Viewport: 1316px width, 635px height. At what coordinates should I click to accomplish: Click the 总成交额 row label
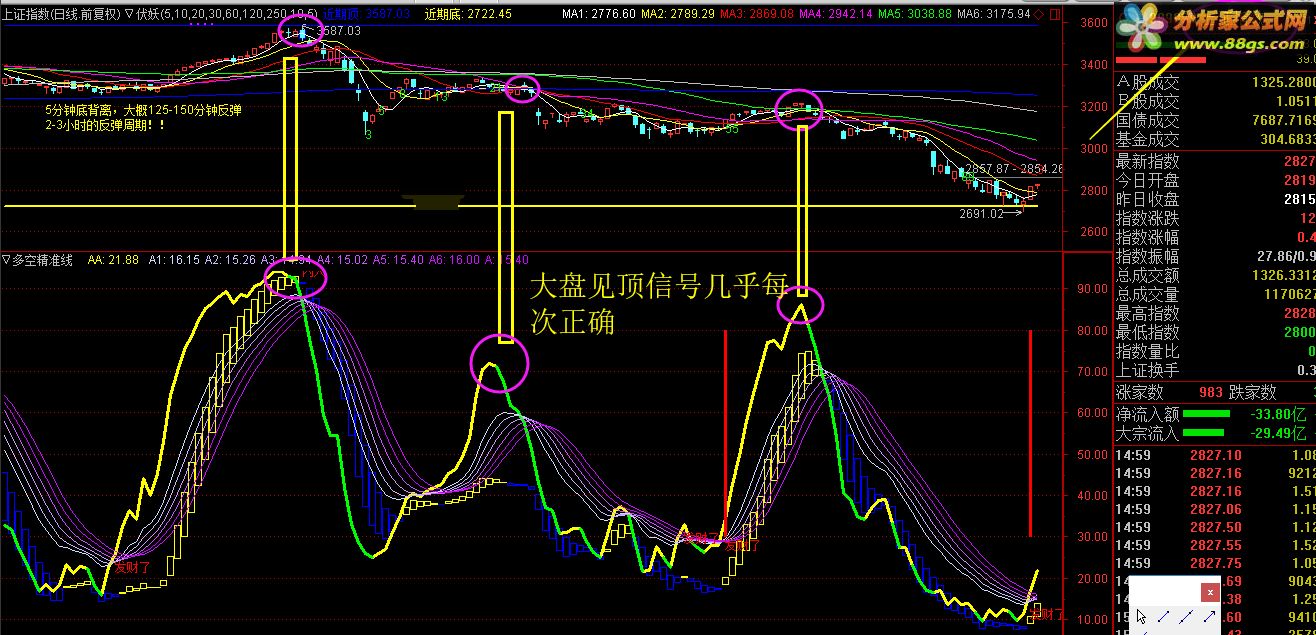[x=1147, y=275]
